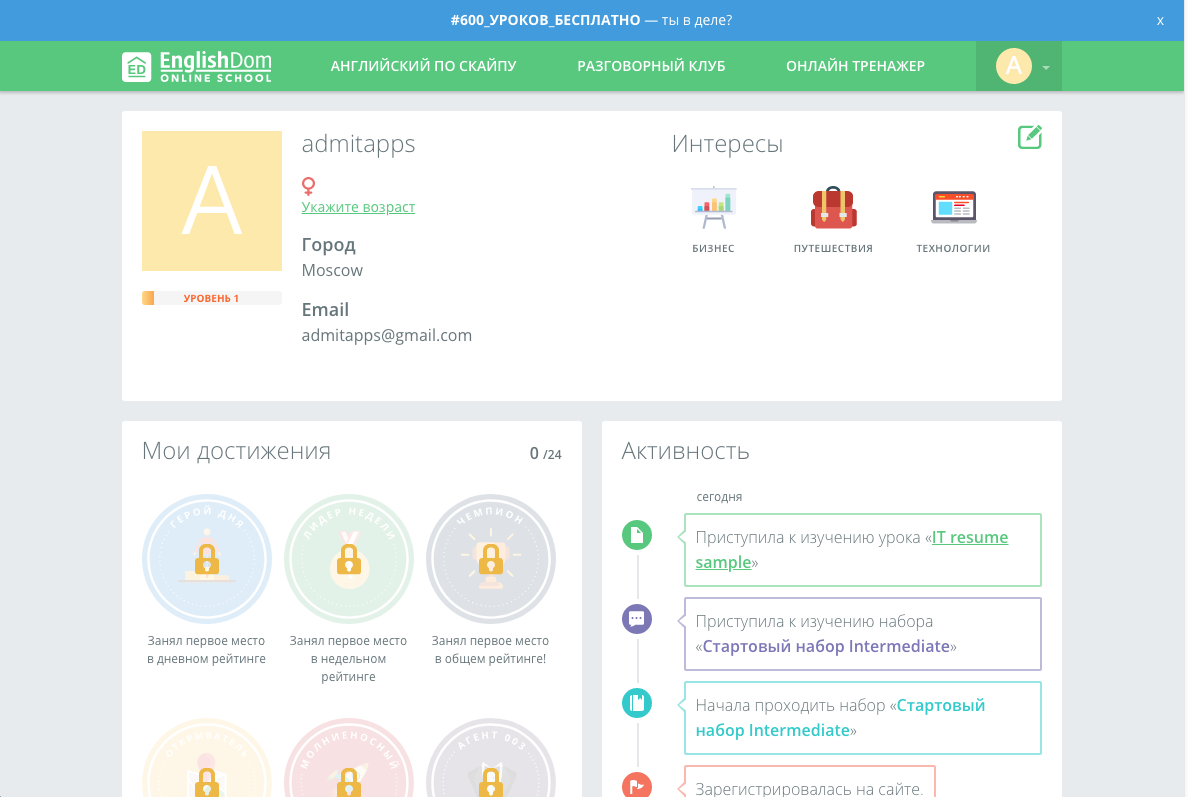Image resolution: width=1188 pixels, height=797 pixels.
Task: Click the large profile avatar picture
Action: (x=211, y=201)
